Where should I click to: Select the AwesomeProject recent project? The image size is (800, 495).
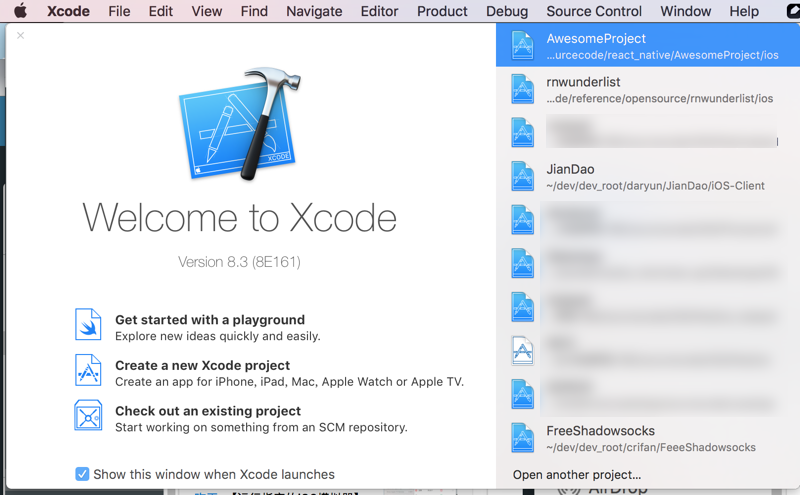tap(648, 45)
